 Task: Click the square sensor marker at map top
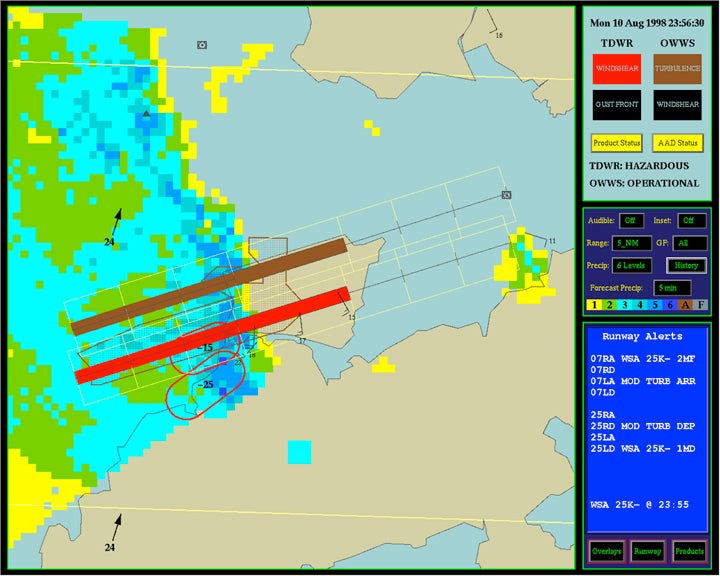[x=202, y=45]
